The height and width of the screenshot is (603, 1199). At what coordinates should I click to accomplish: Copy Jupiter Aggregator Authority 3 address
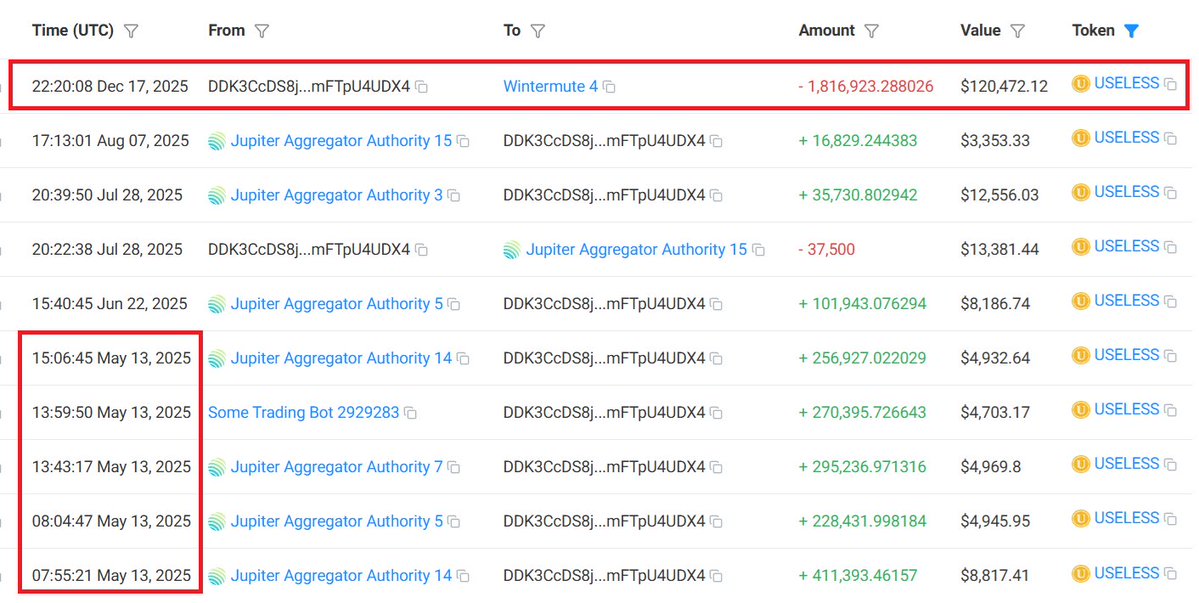(453, 196)
